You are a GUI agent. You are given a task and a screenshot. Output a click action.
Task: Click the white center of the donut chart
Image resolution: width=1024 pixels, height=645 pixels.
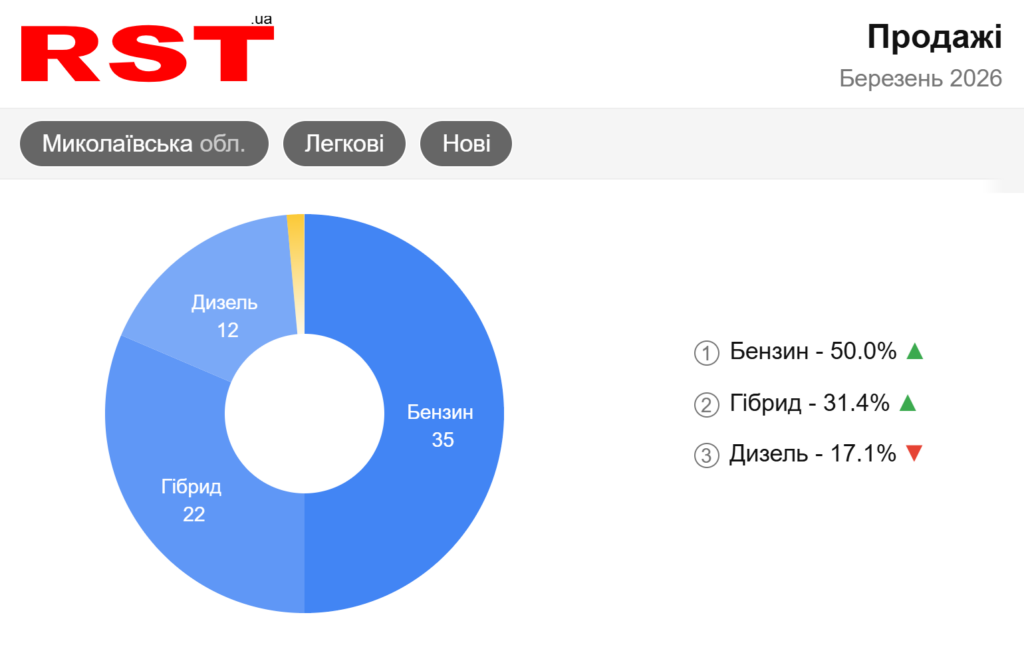(304, 413)
